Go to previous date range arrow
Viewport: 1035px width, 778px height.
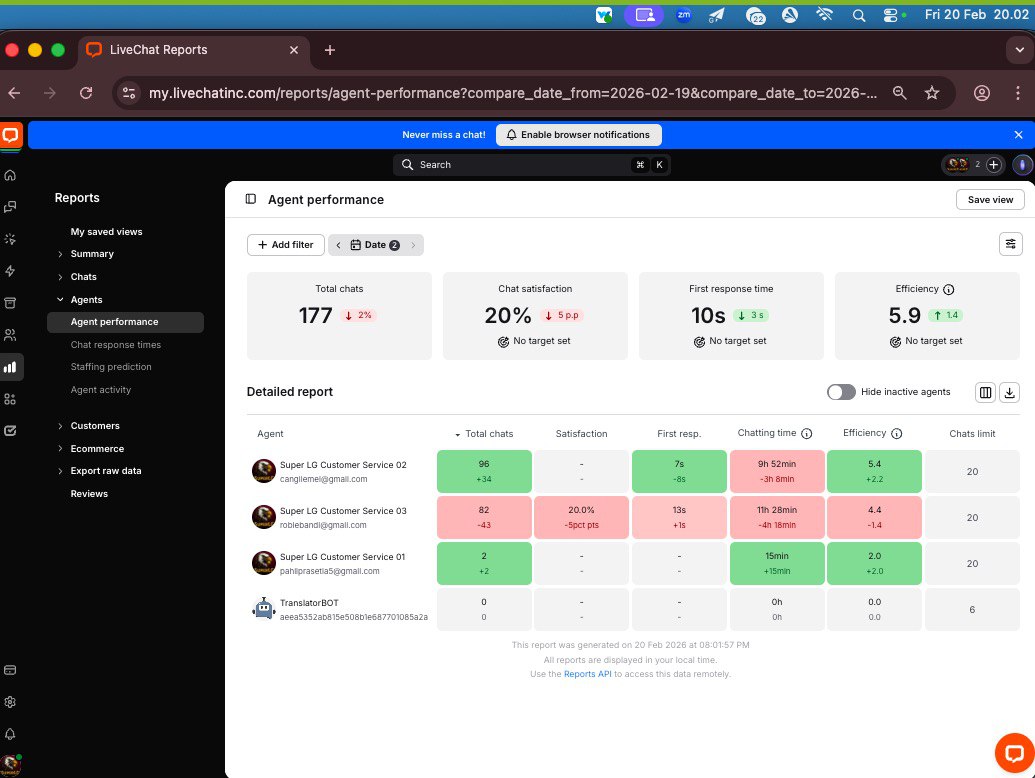pos(338,245)
